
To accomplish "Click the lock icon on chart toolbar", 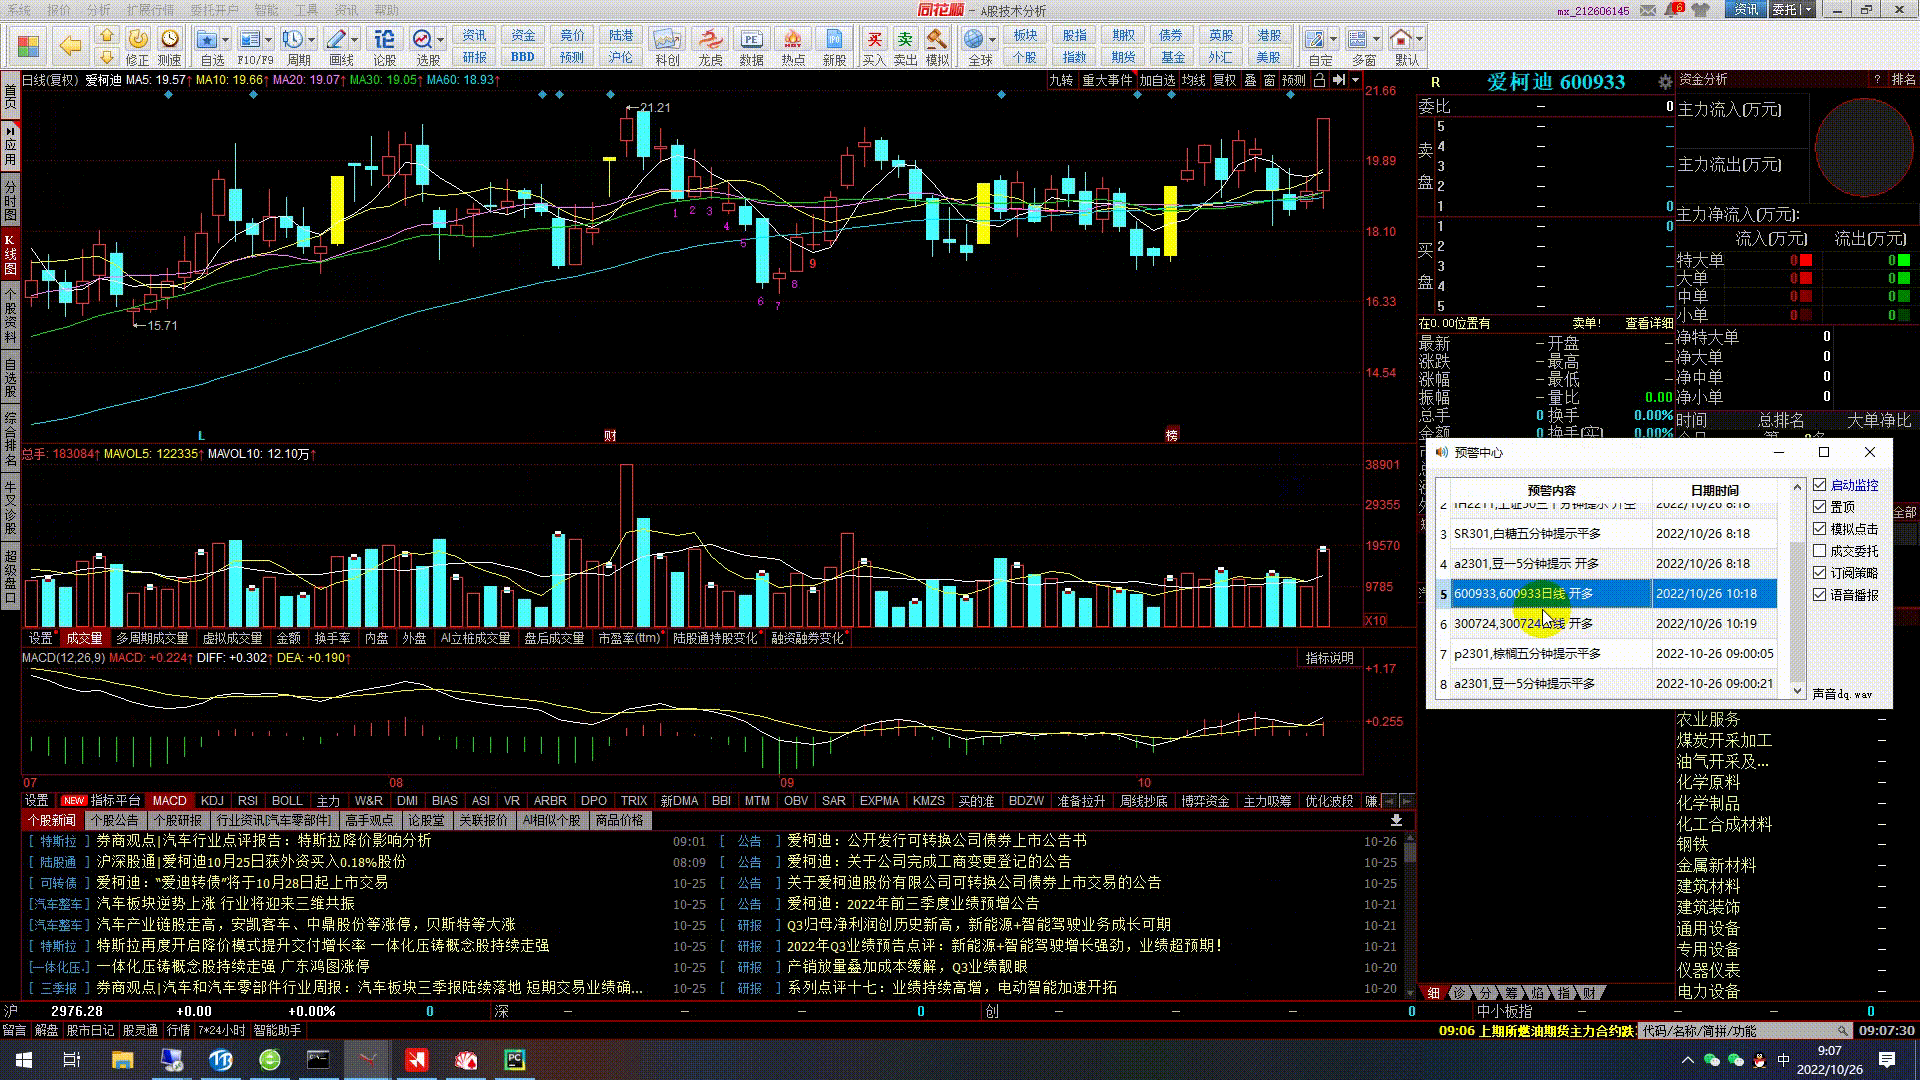I will click(x=1320, y=80).
